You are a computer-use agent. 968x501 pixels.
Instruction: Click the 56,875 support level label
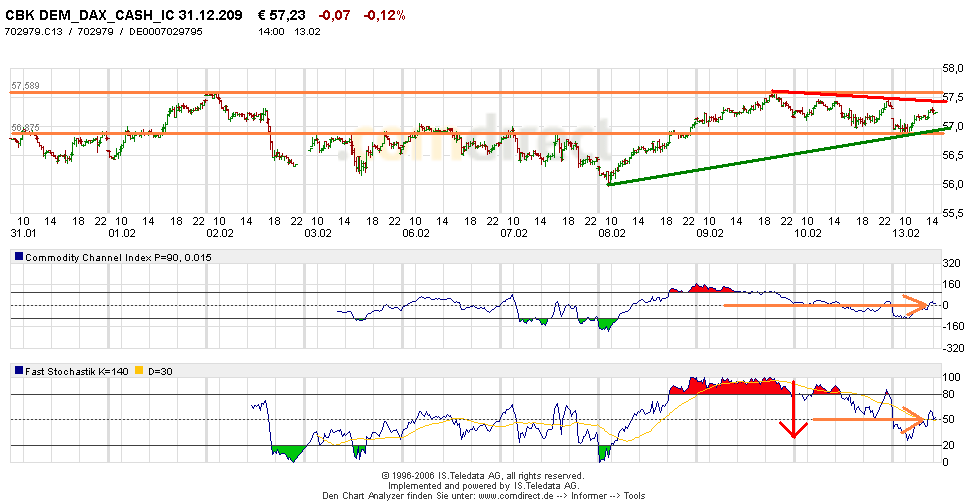(x=27, y=128)
